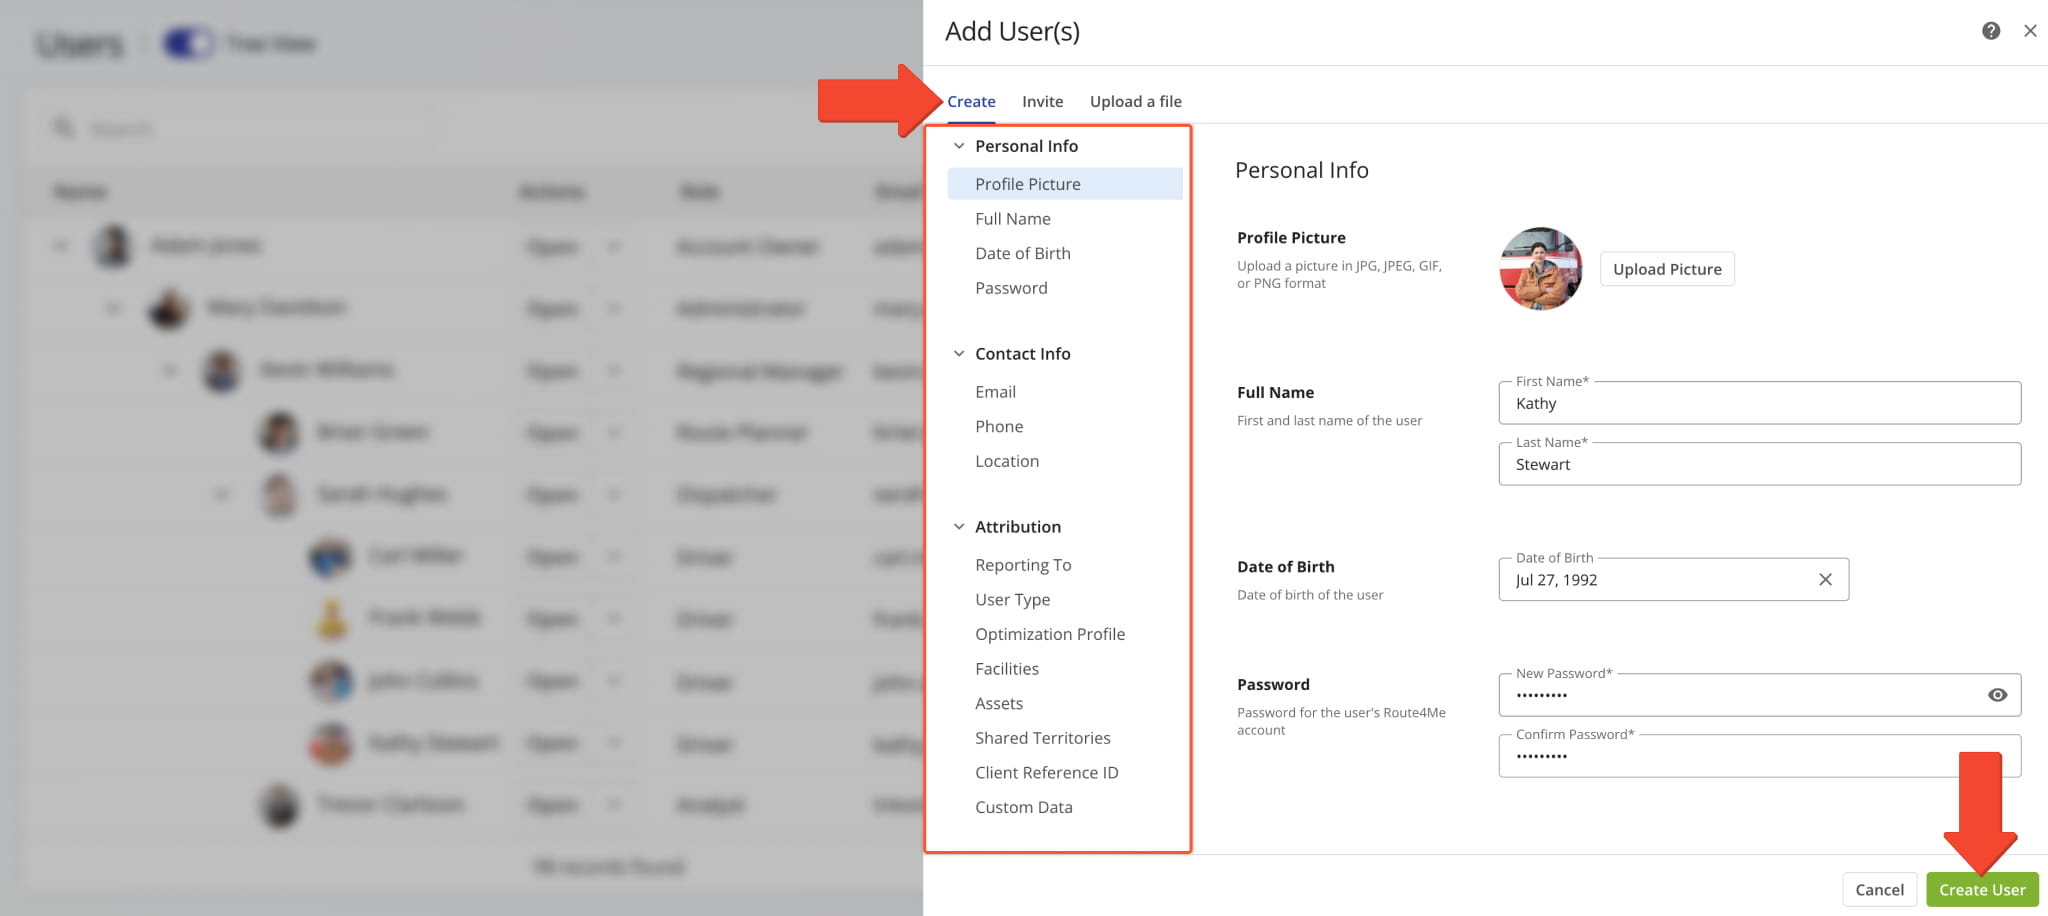Open the help question mark icon

[x=1991, y=31]
